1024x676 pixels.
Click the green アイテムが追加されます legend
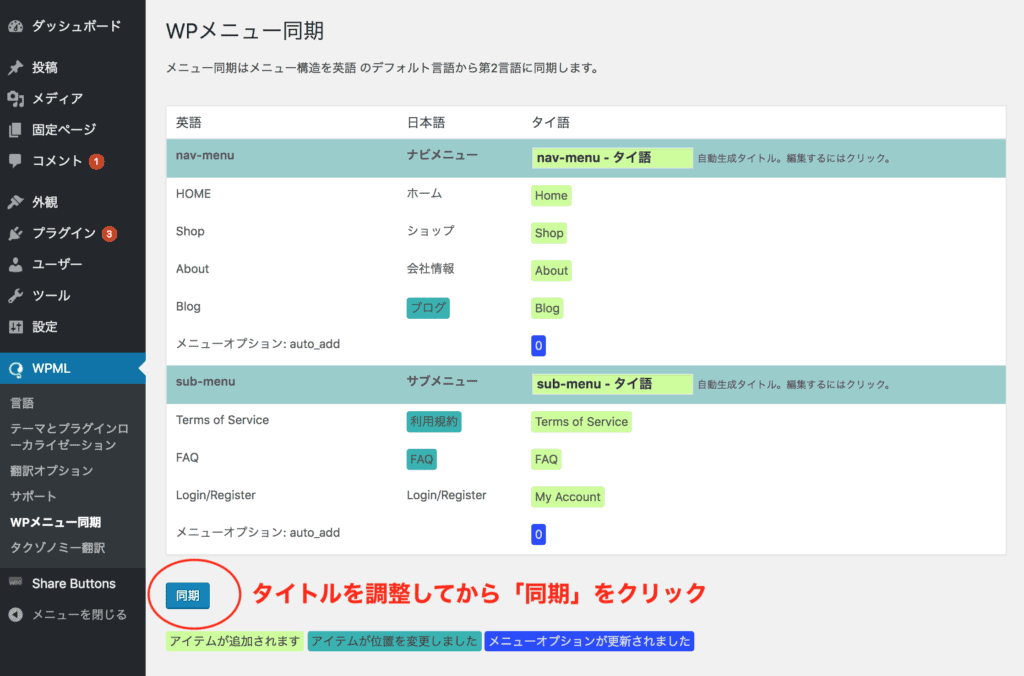pos(234,641)
